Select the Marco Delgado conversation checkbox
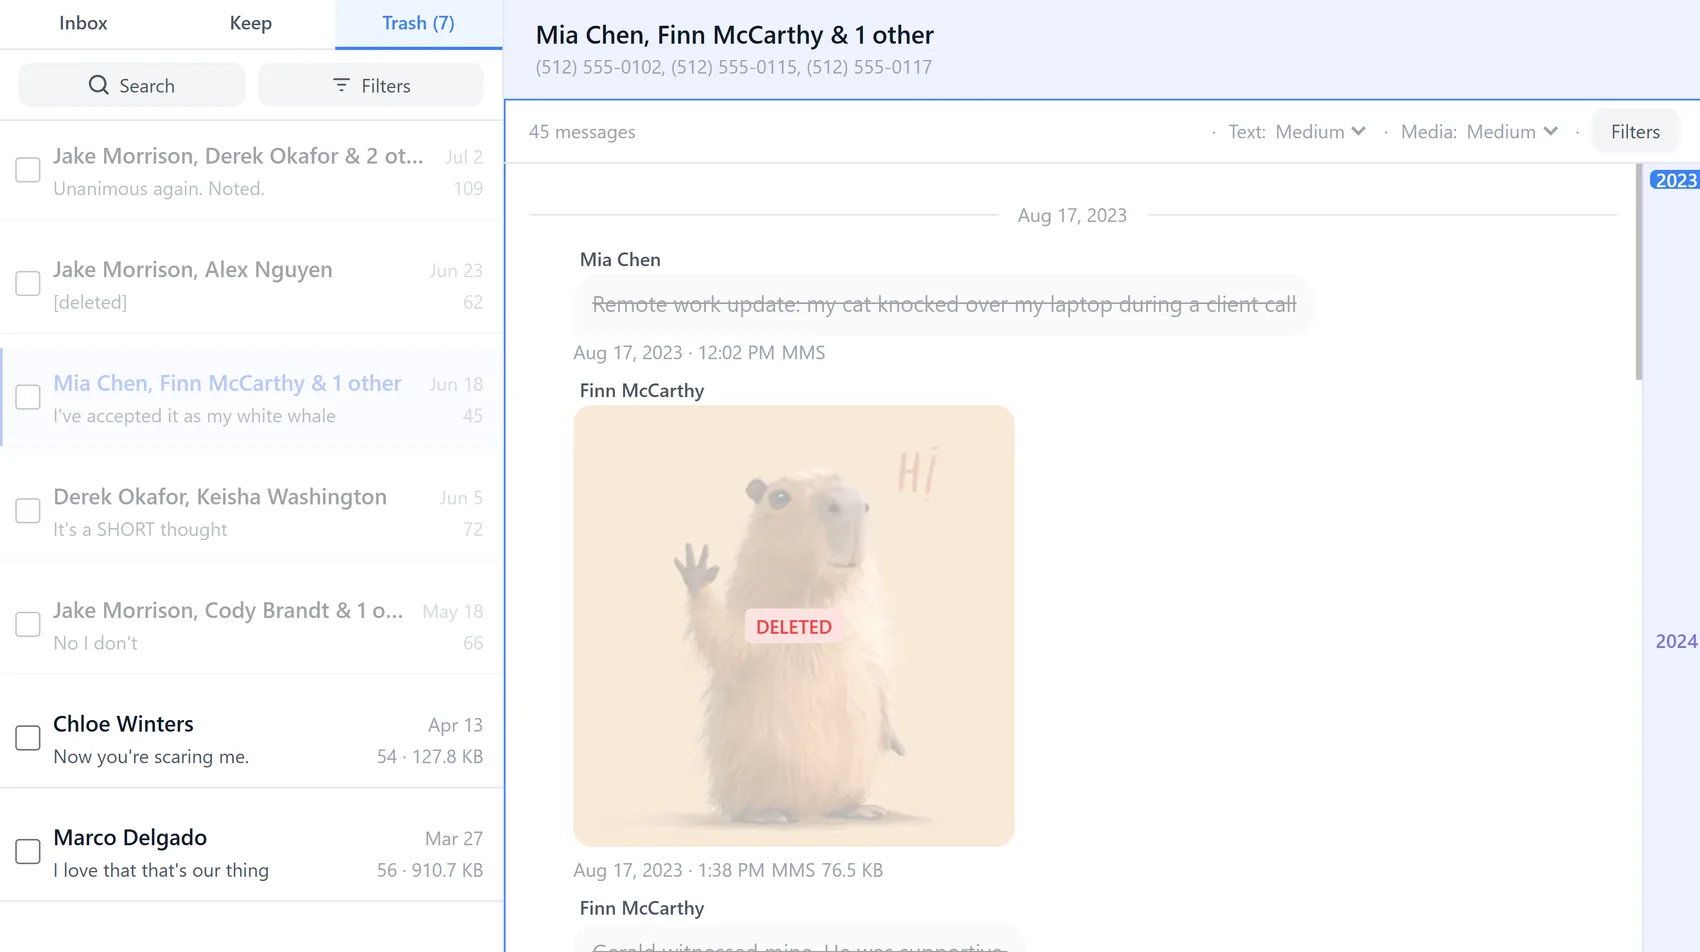 coord(28,851)
